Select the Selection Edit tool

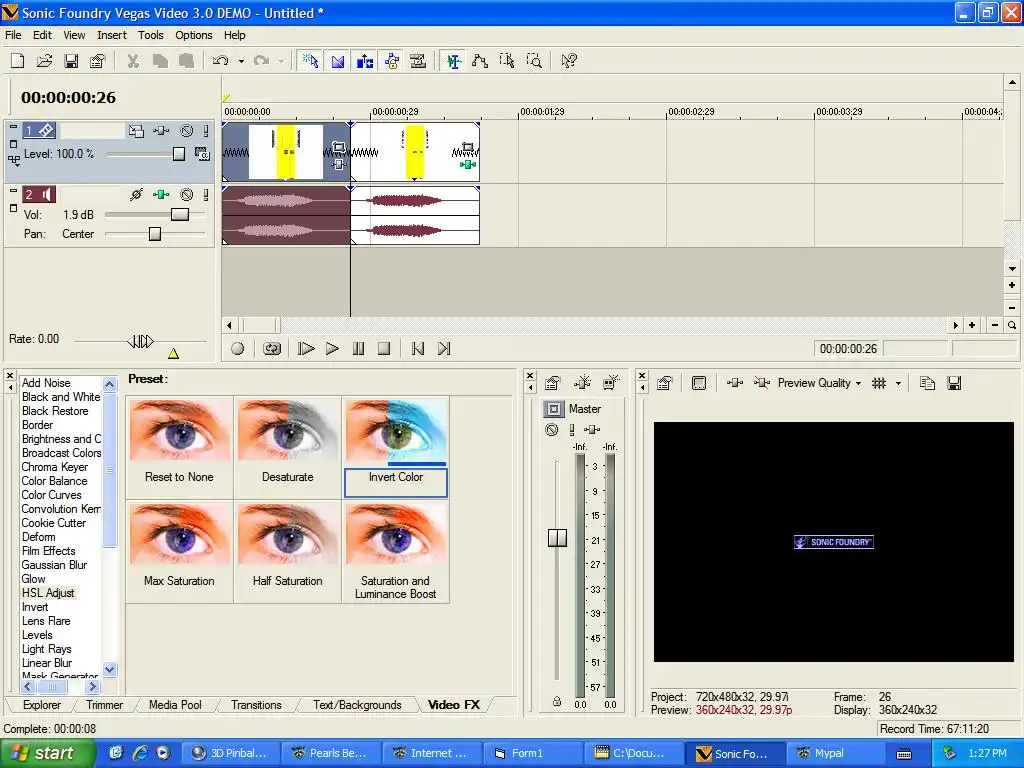(507, 61)
